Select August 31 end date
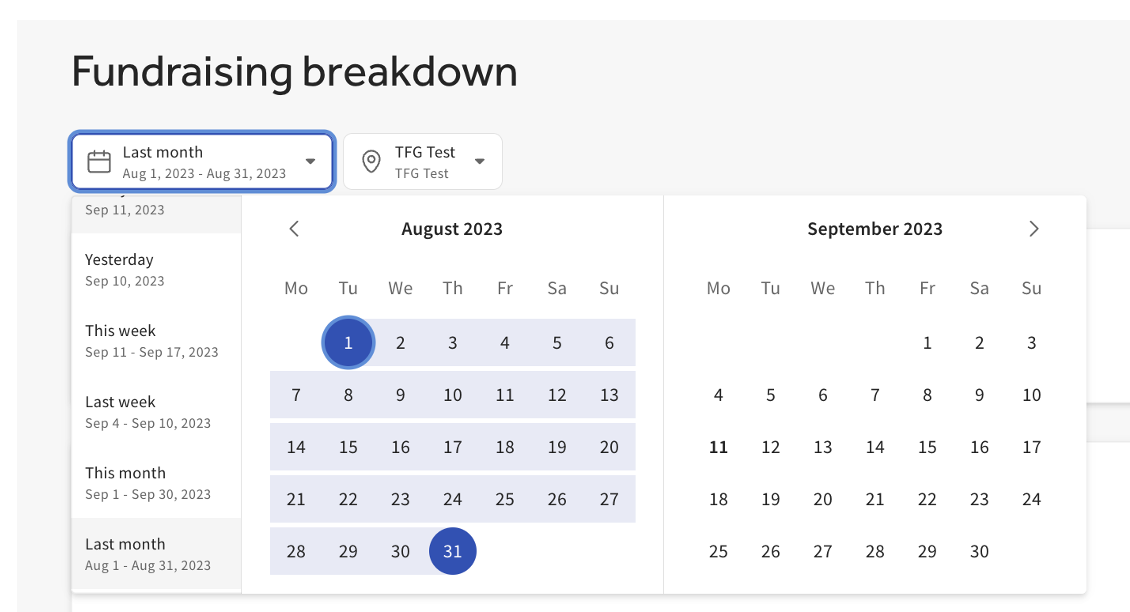 click(x=453, y=551)
